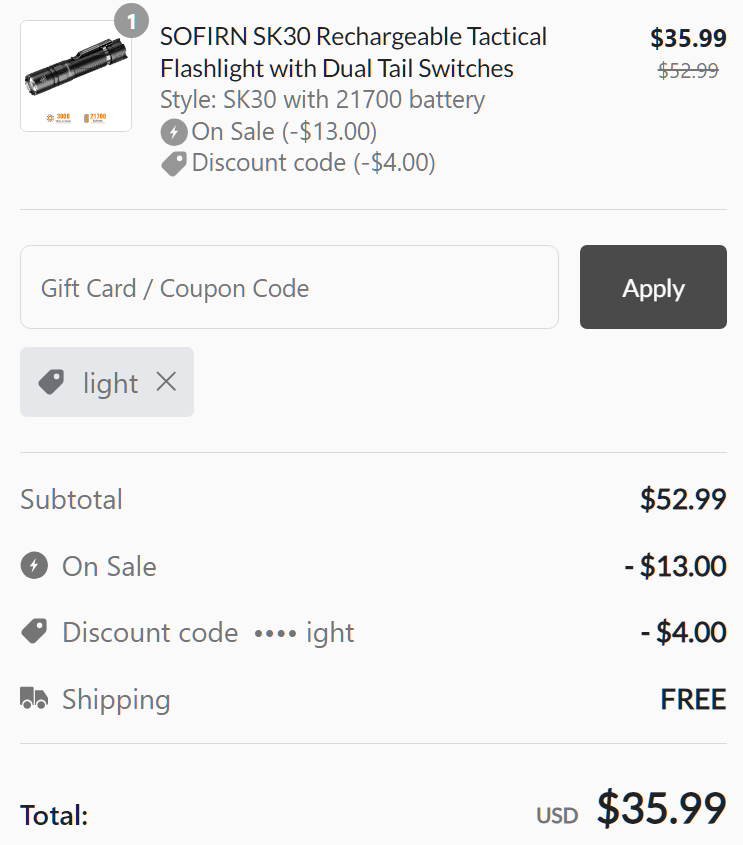The width and height of the screenshot is (743, 845).
Task: Click the SOFIRN SK30 product title
Action: 353,53
